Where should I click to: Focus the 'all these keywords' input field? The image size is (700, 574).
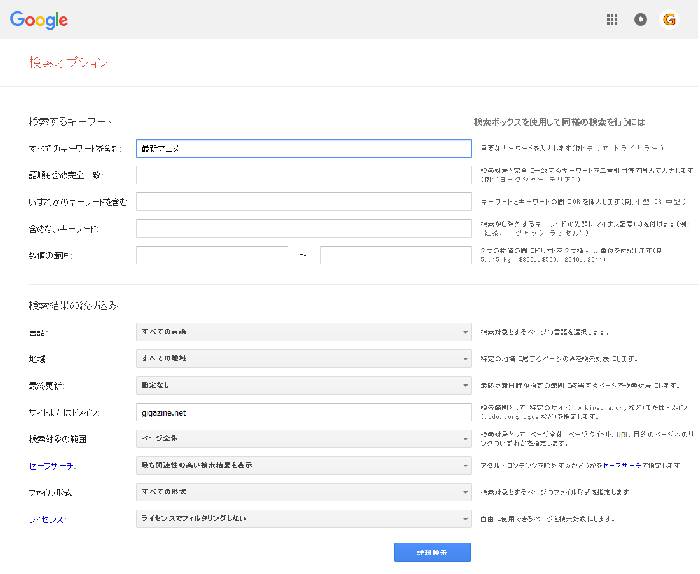coord(304,148)
